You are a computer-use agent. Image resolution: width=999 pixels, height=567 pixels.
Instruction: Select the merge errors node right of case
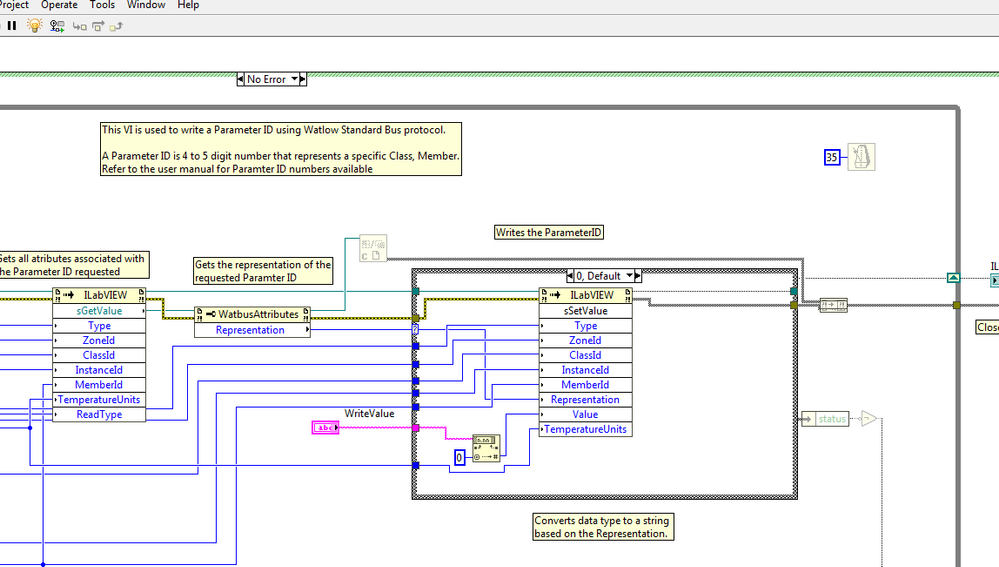(833, 305)
